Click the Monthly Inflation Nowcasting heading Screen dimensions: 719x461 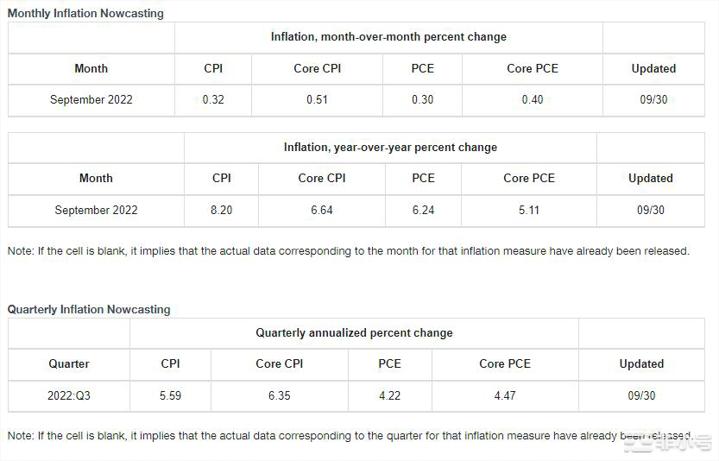(x=86, y=13)
